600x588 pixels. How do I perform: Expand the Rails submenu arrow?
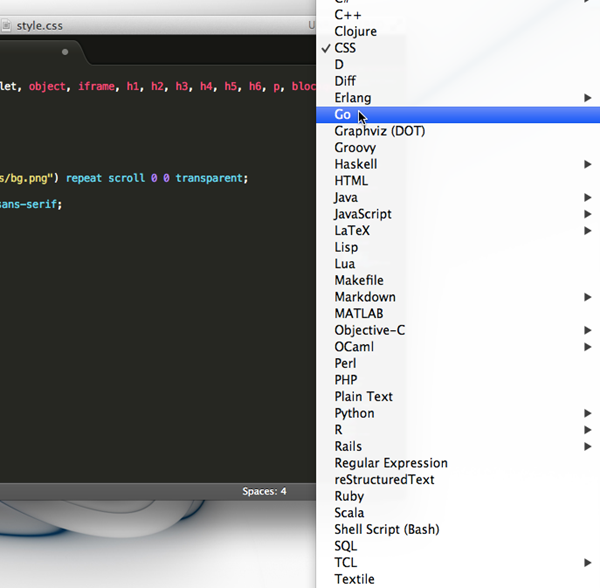click(x=587, y=446)
